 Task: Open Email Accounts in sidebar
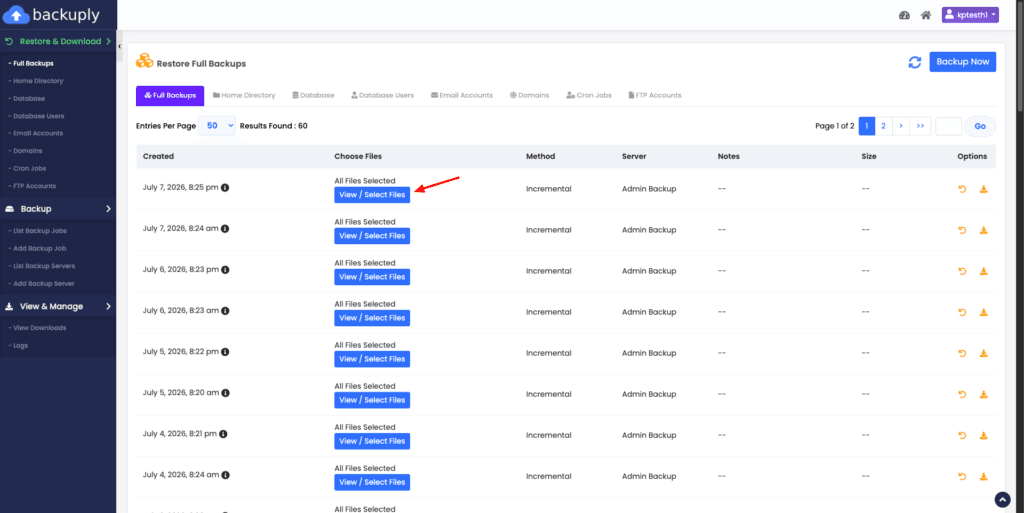(x=37, y=133)
